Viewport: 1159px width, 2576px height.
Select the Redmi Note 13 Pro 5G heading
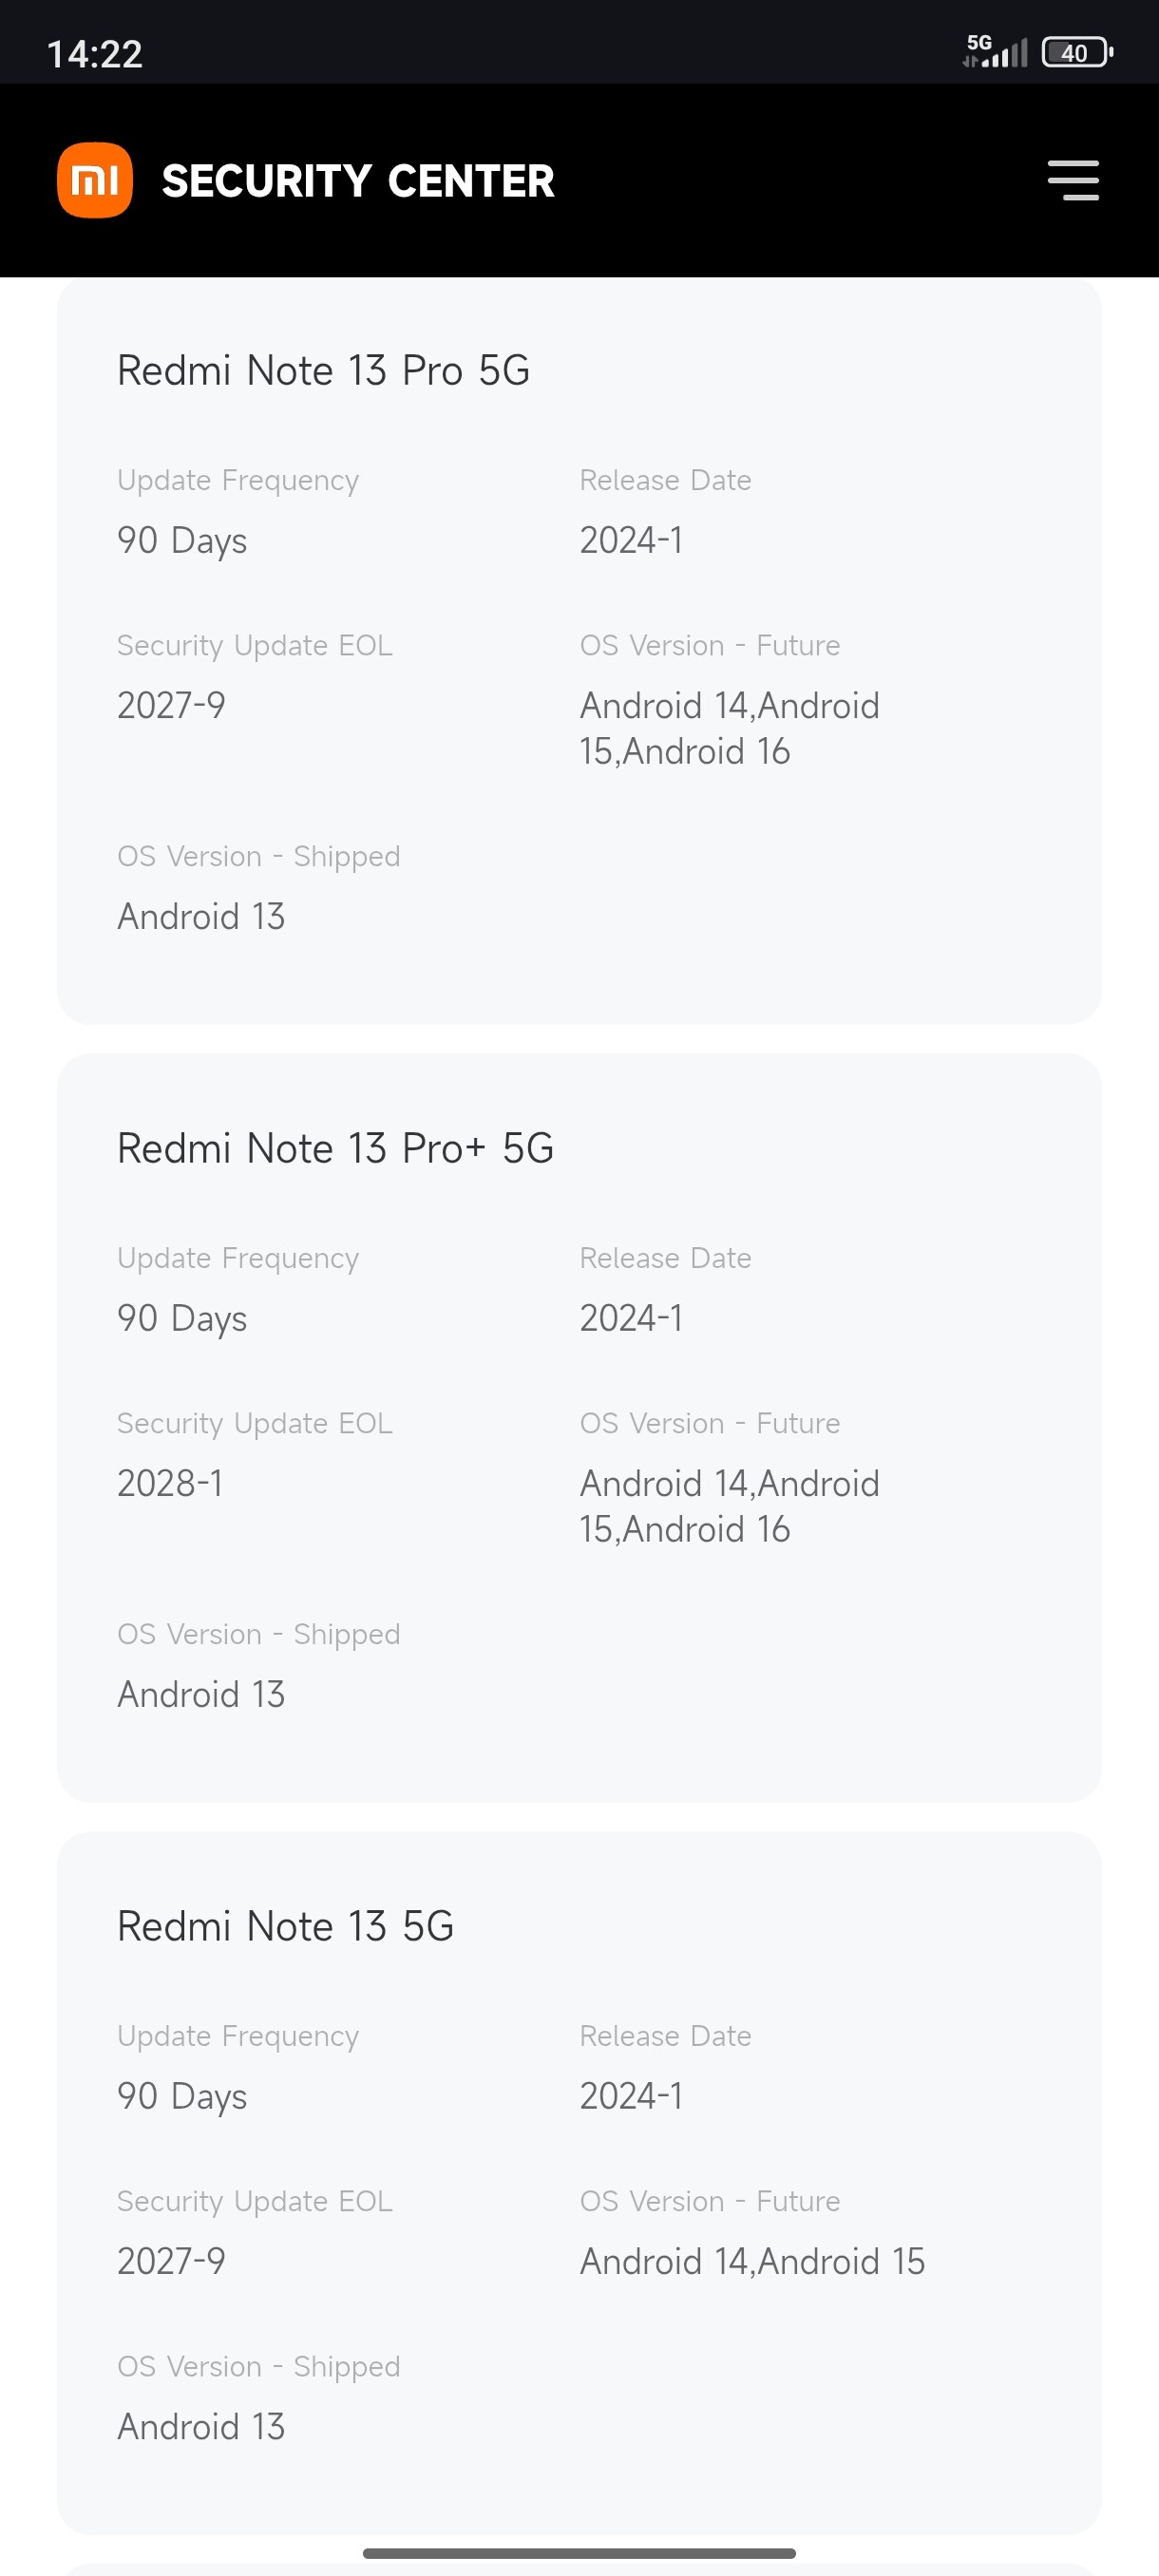click(x=323, y=370)
